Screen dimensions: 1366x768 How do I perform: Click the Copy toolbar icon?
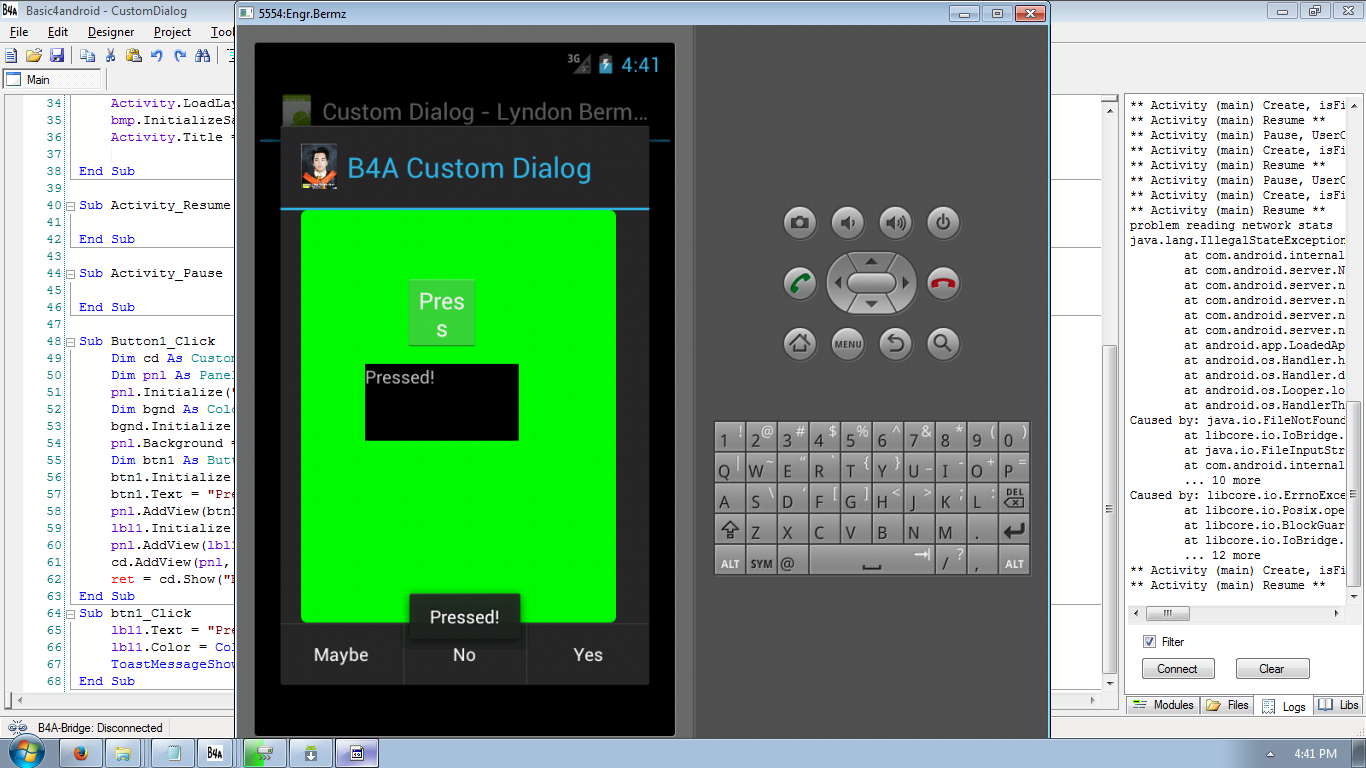point(88,56)
